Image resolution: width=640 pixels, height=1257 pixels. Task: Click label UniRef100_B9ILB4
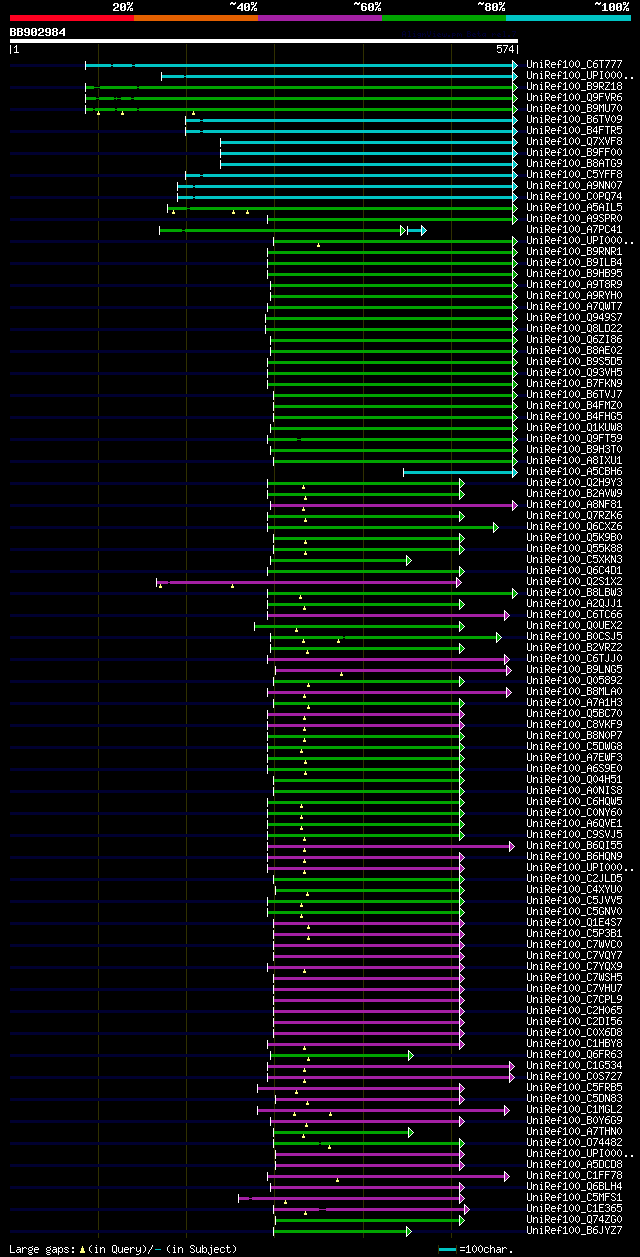tap(574, 262)
